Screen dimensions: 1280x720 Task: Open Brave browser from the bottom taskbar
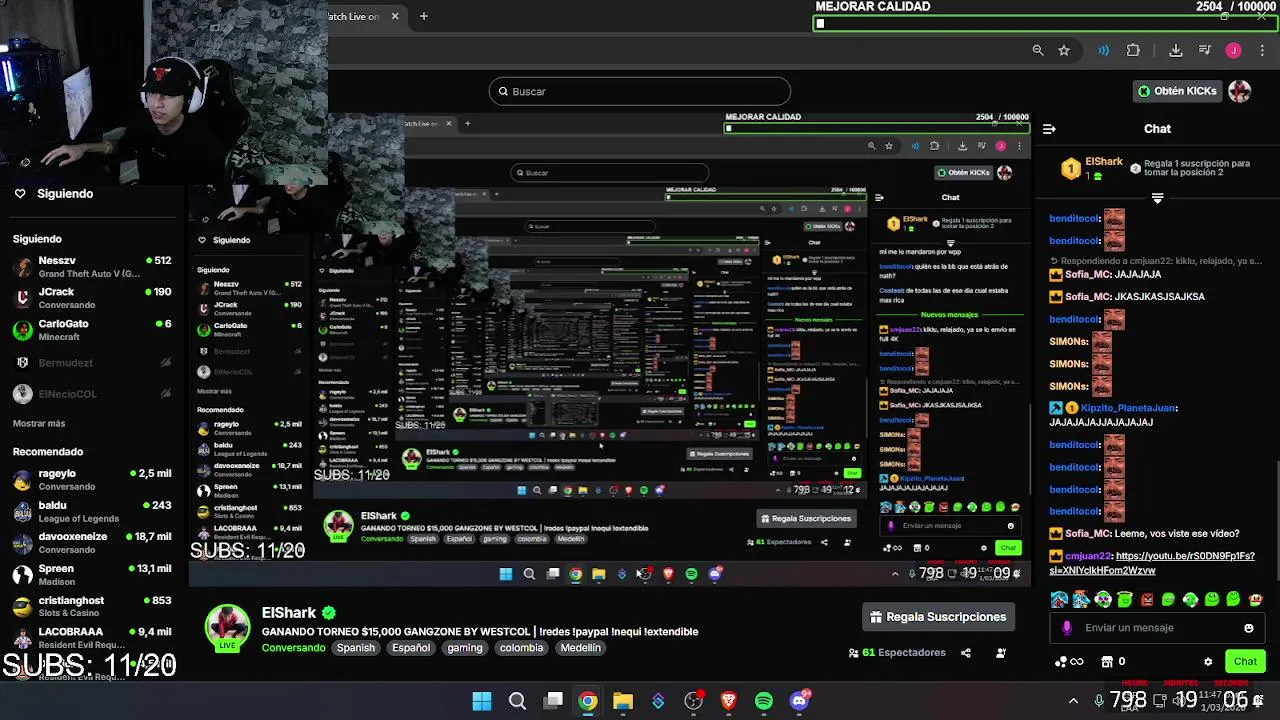tap(729, 701)
